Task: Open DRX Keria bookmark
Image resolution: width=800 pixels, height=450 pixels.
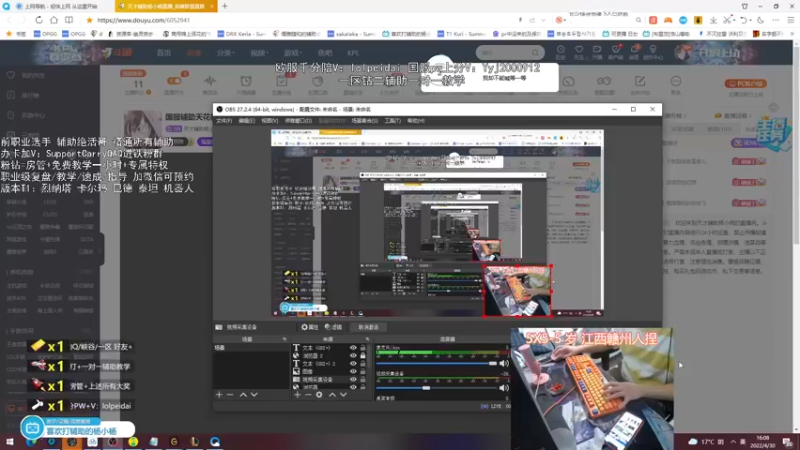Action: coord(241,34)
